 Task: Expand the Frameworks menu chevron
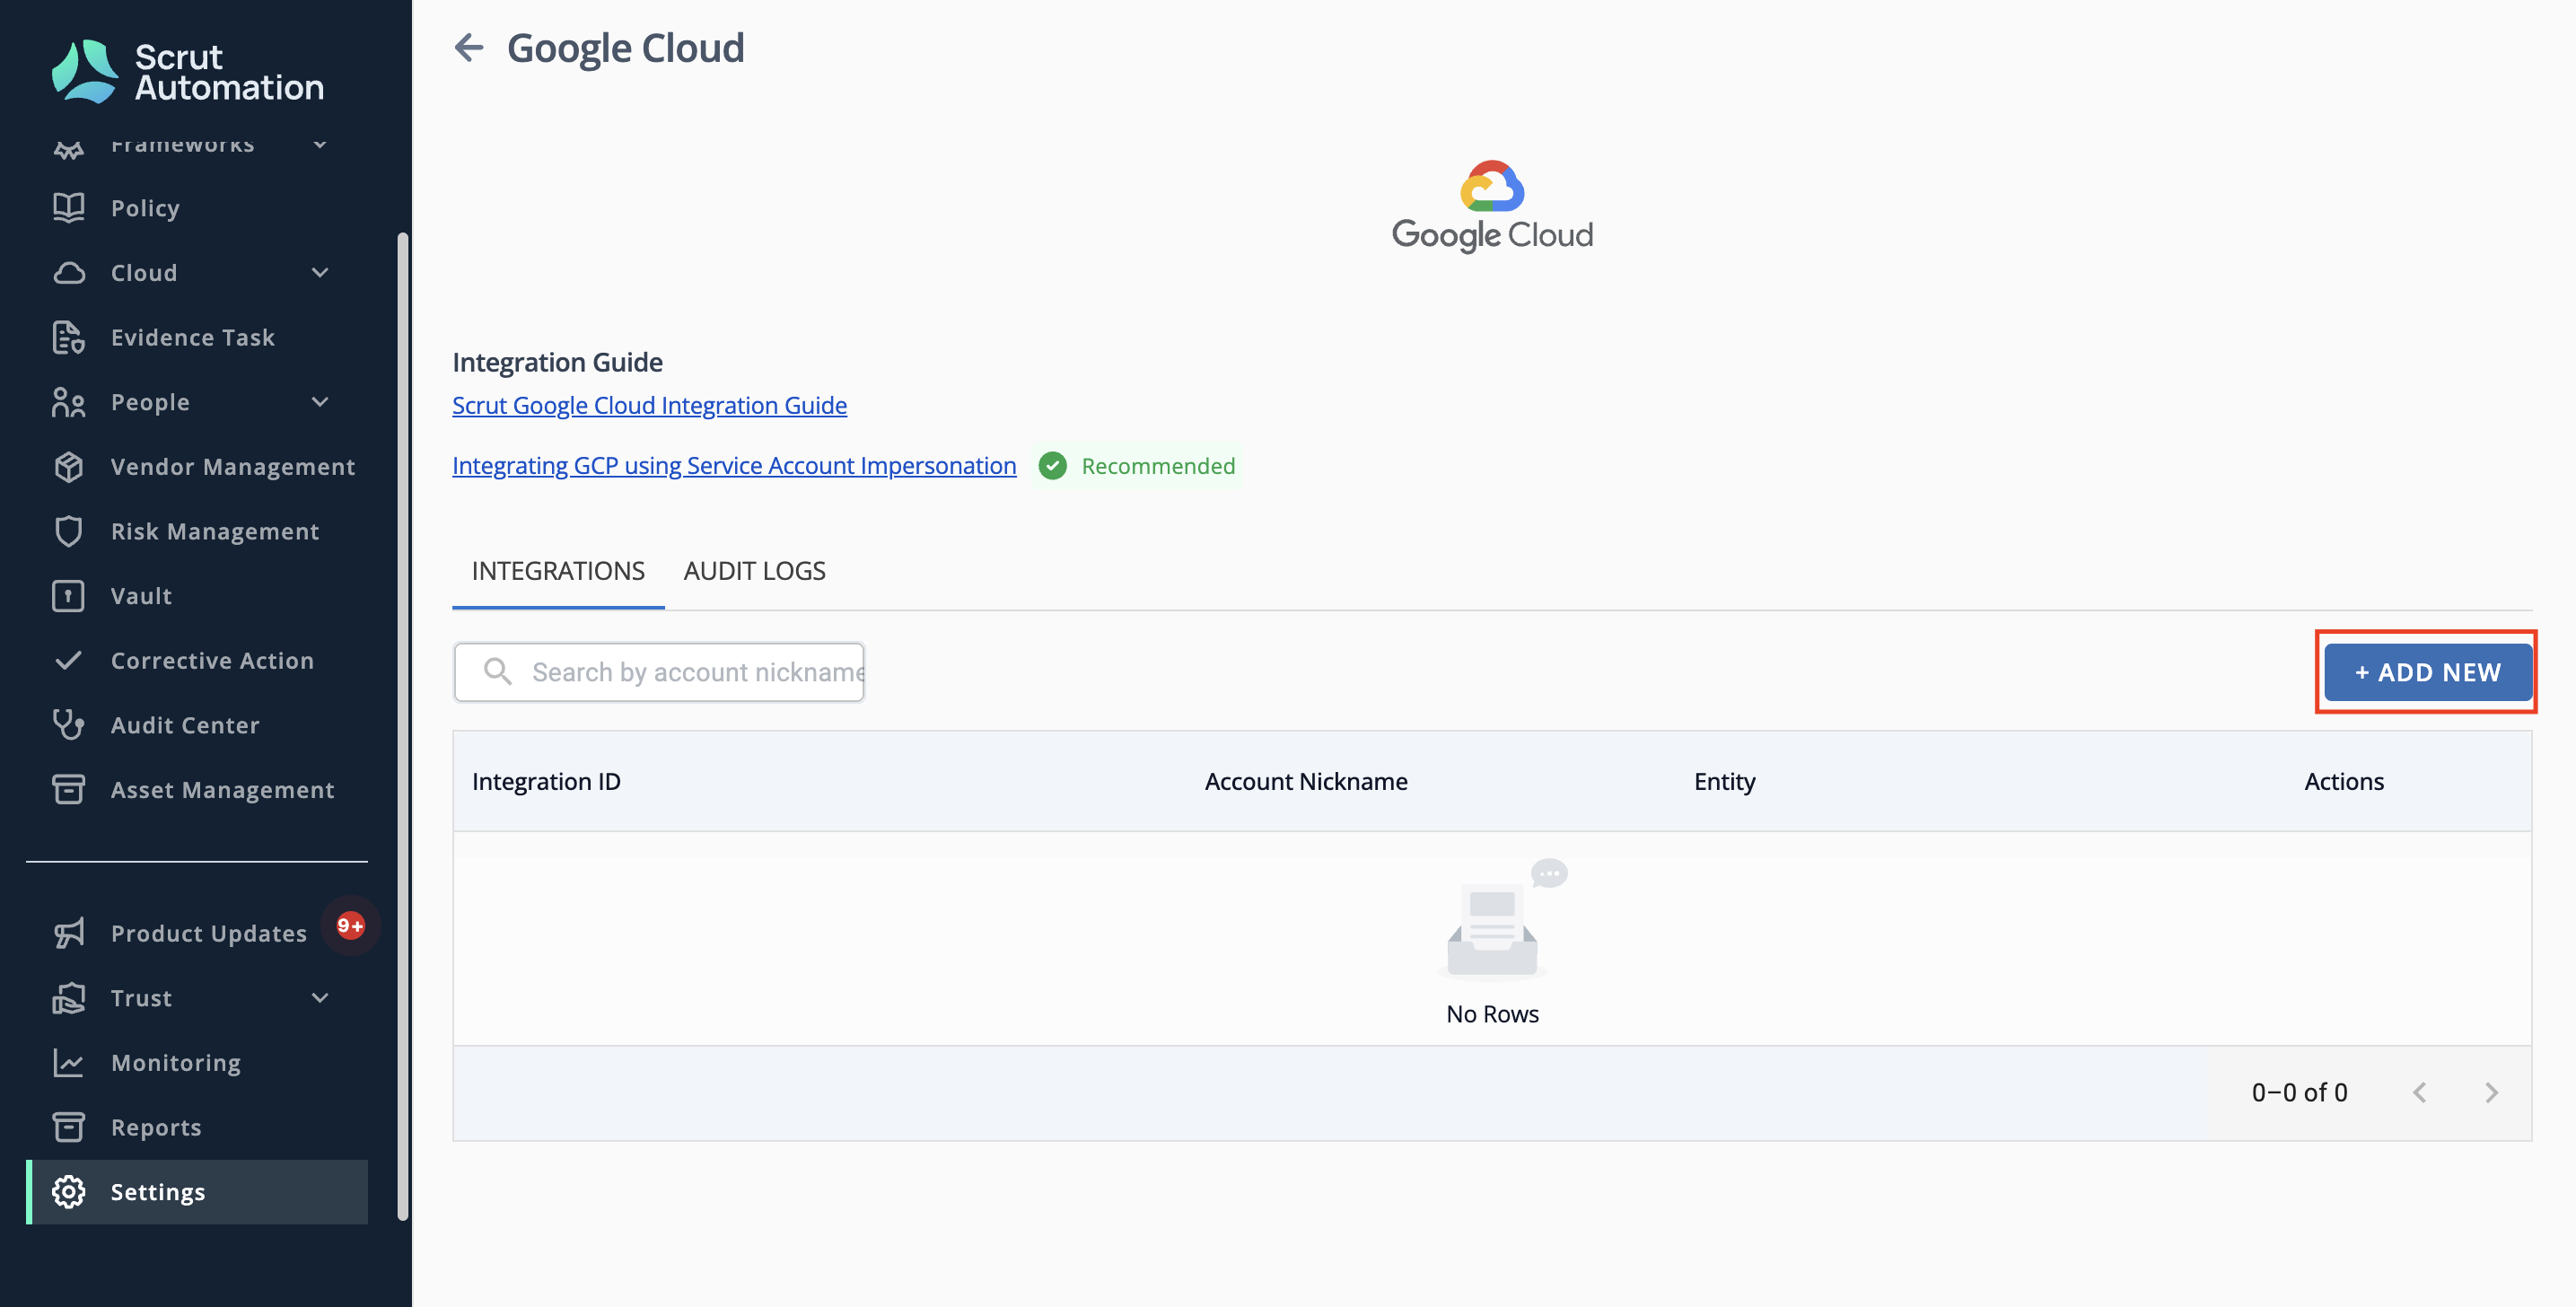[x=320, y=144]
